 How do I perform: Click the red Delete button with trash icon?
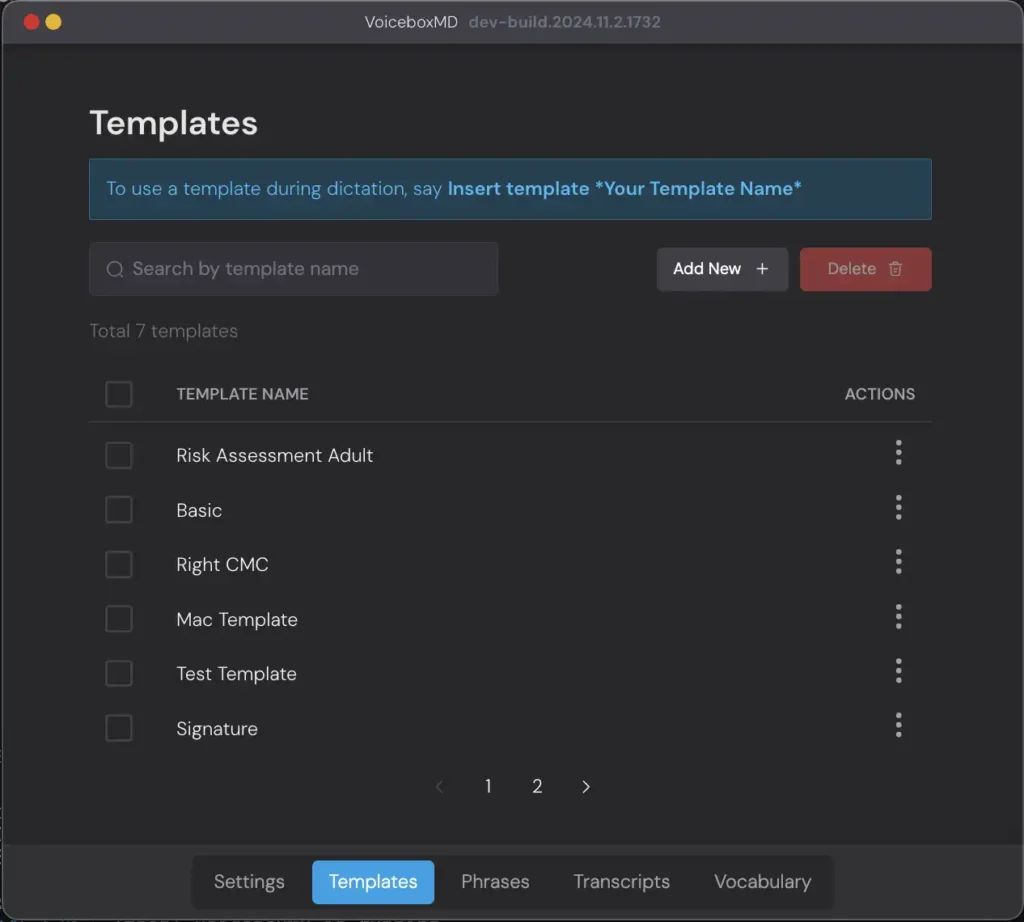(865, 269)
